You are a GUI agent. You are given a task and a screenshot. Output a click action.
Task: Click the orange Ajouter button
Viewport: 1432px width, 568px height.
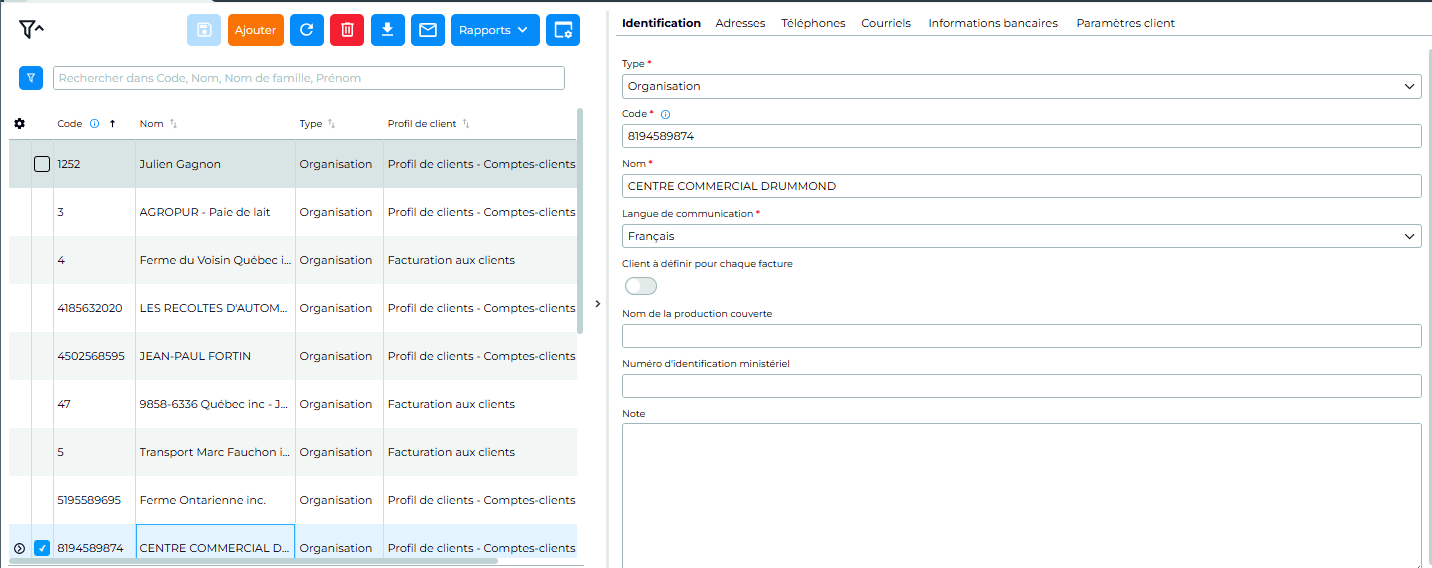tap(256, 30)
